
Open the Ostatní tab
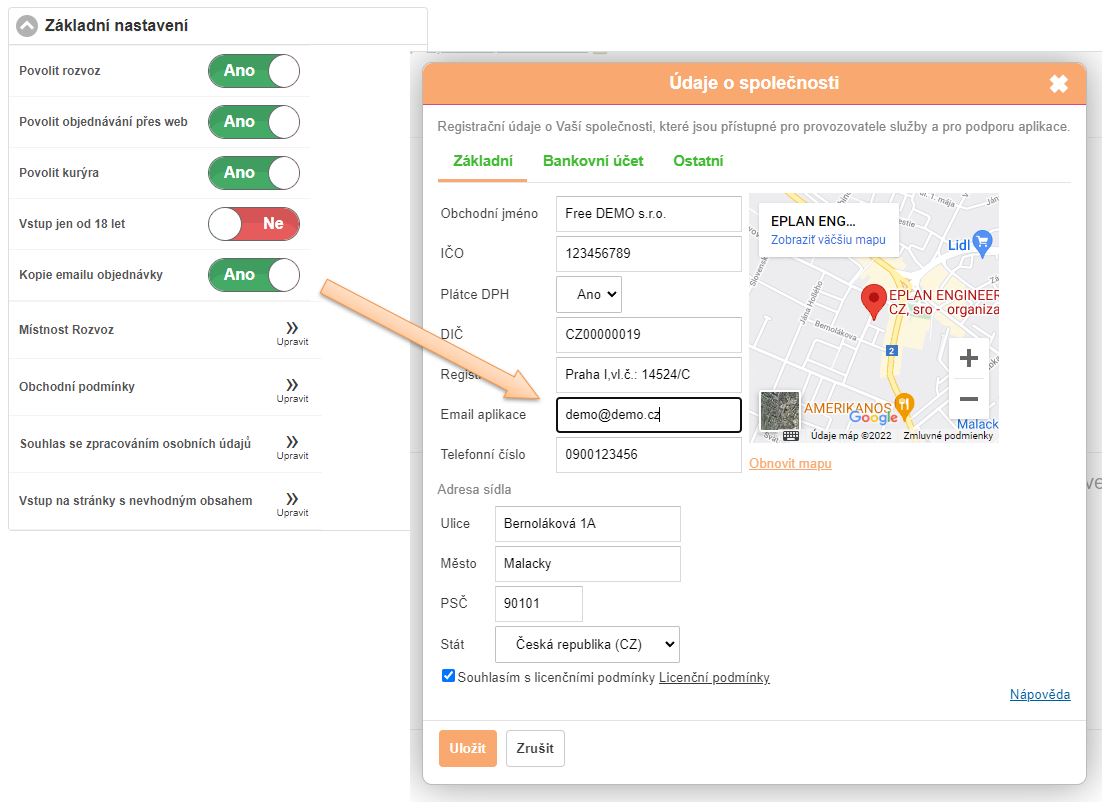coord(698,161)
